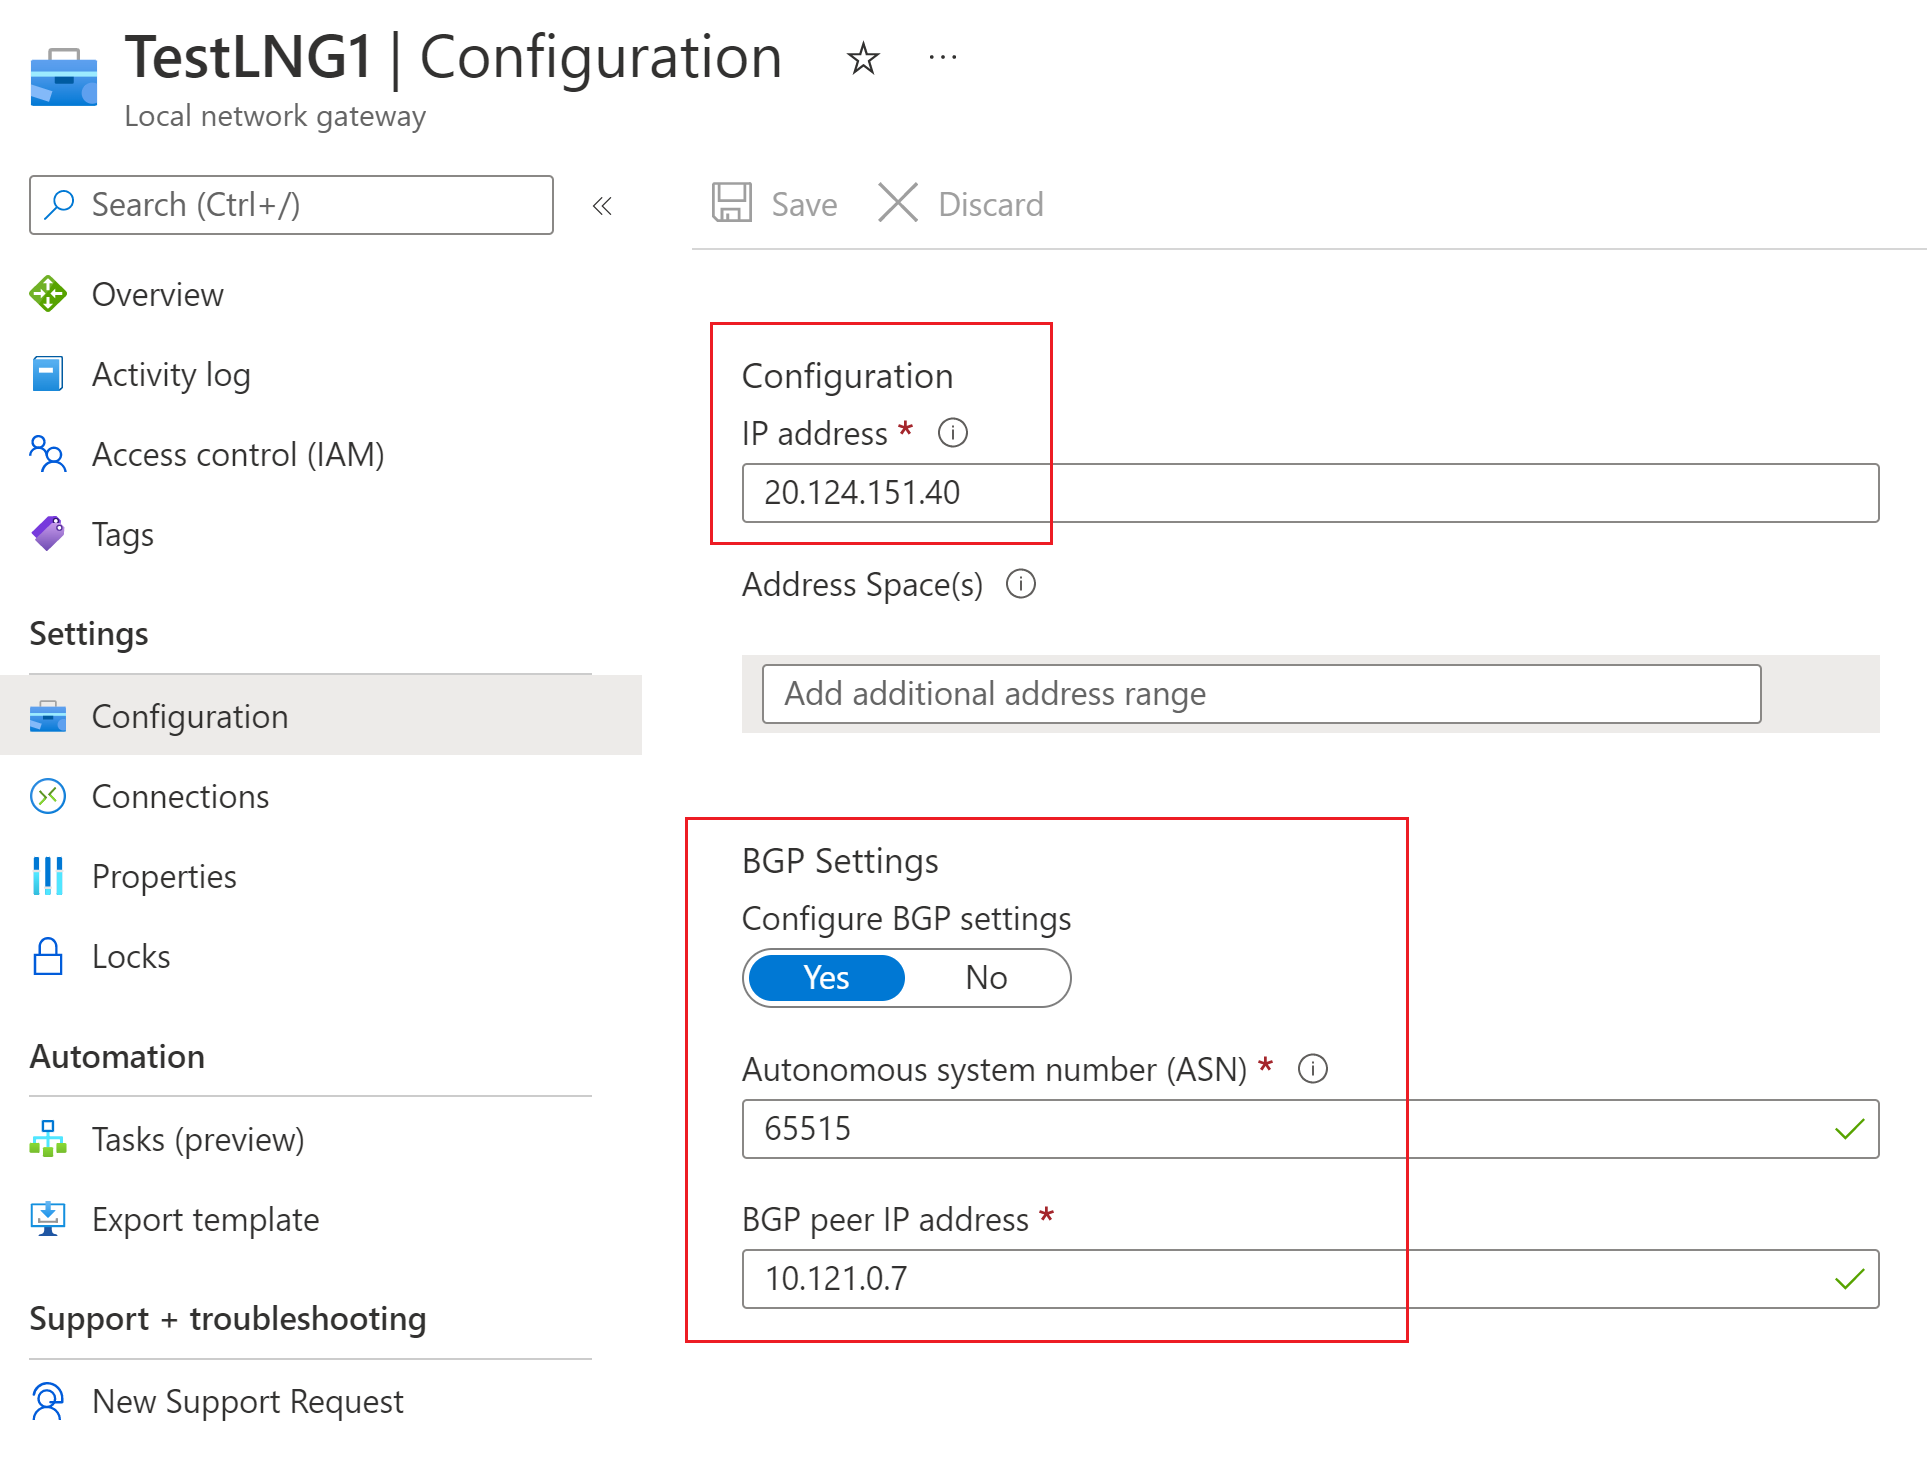This screenshot has height=1465, width=1927.
Task: Click the info icon beside ASN label
Action: (1312, 1069)
